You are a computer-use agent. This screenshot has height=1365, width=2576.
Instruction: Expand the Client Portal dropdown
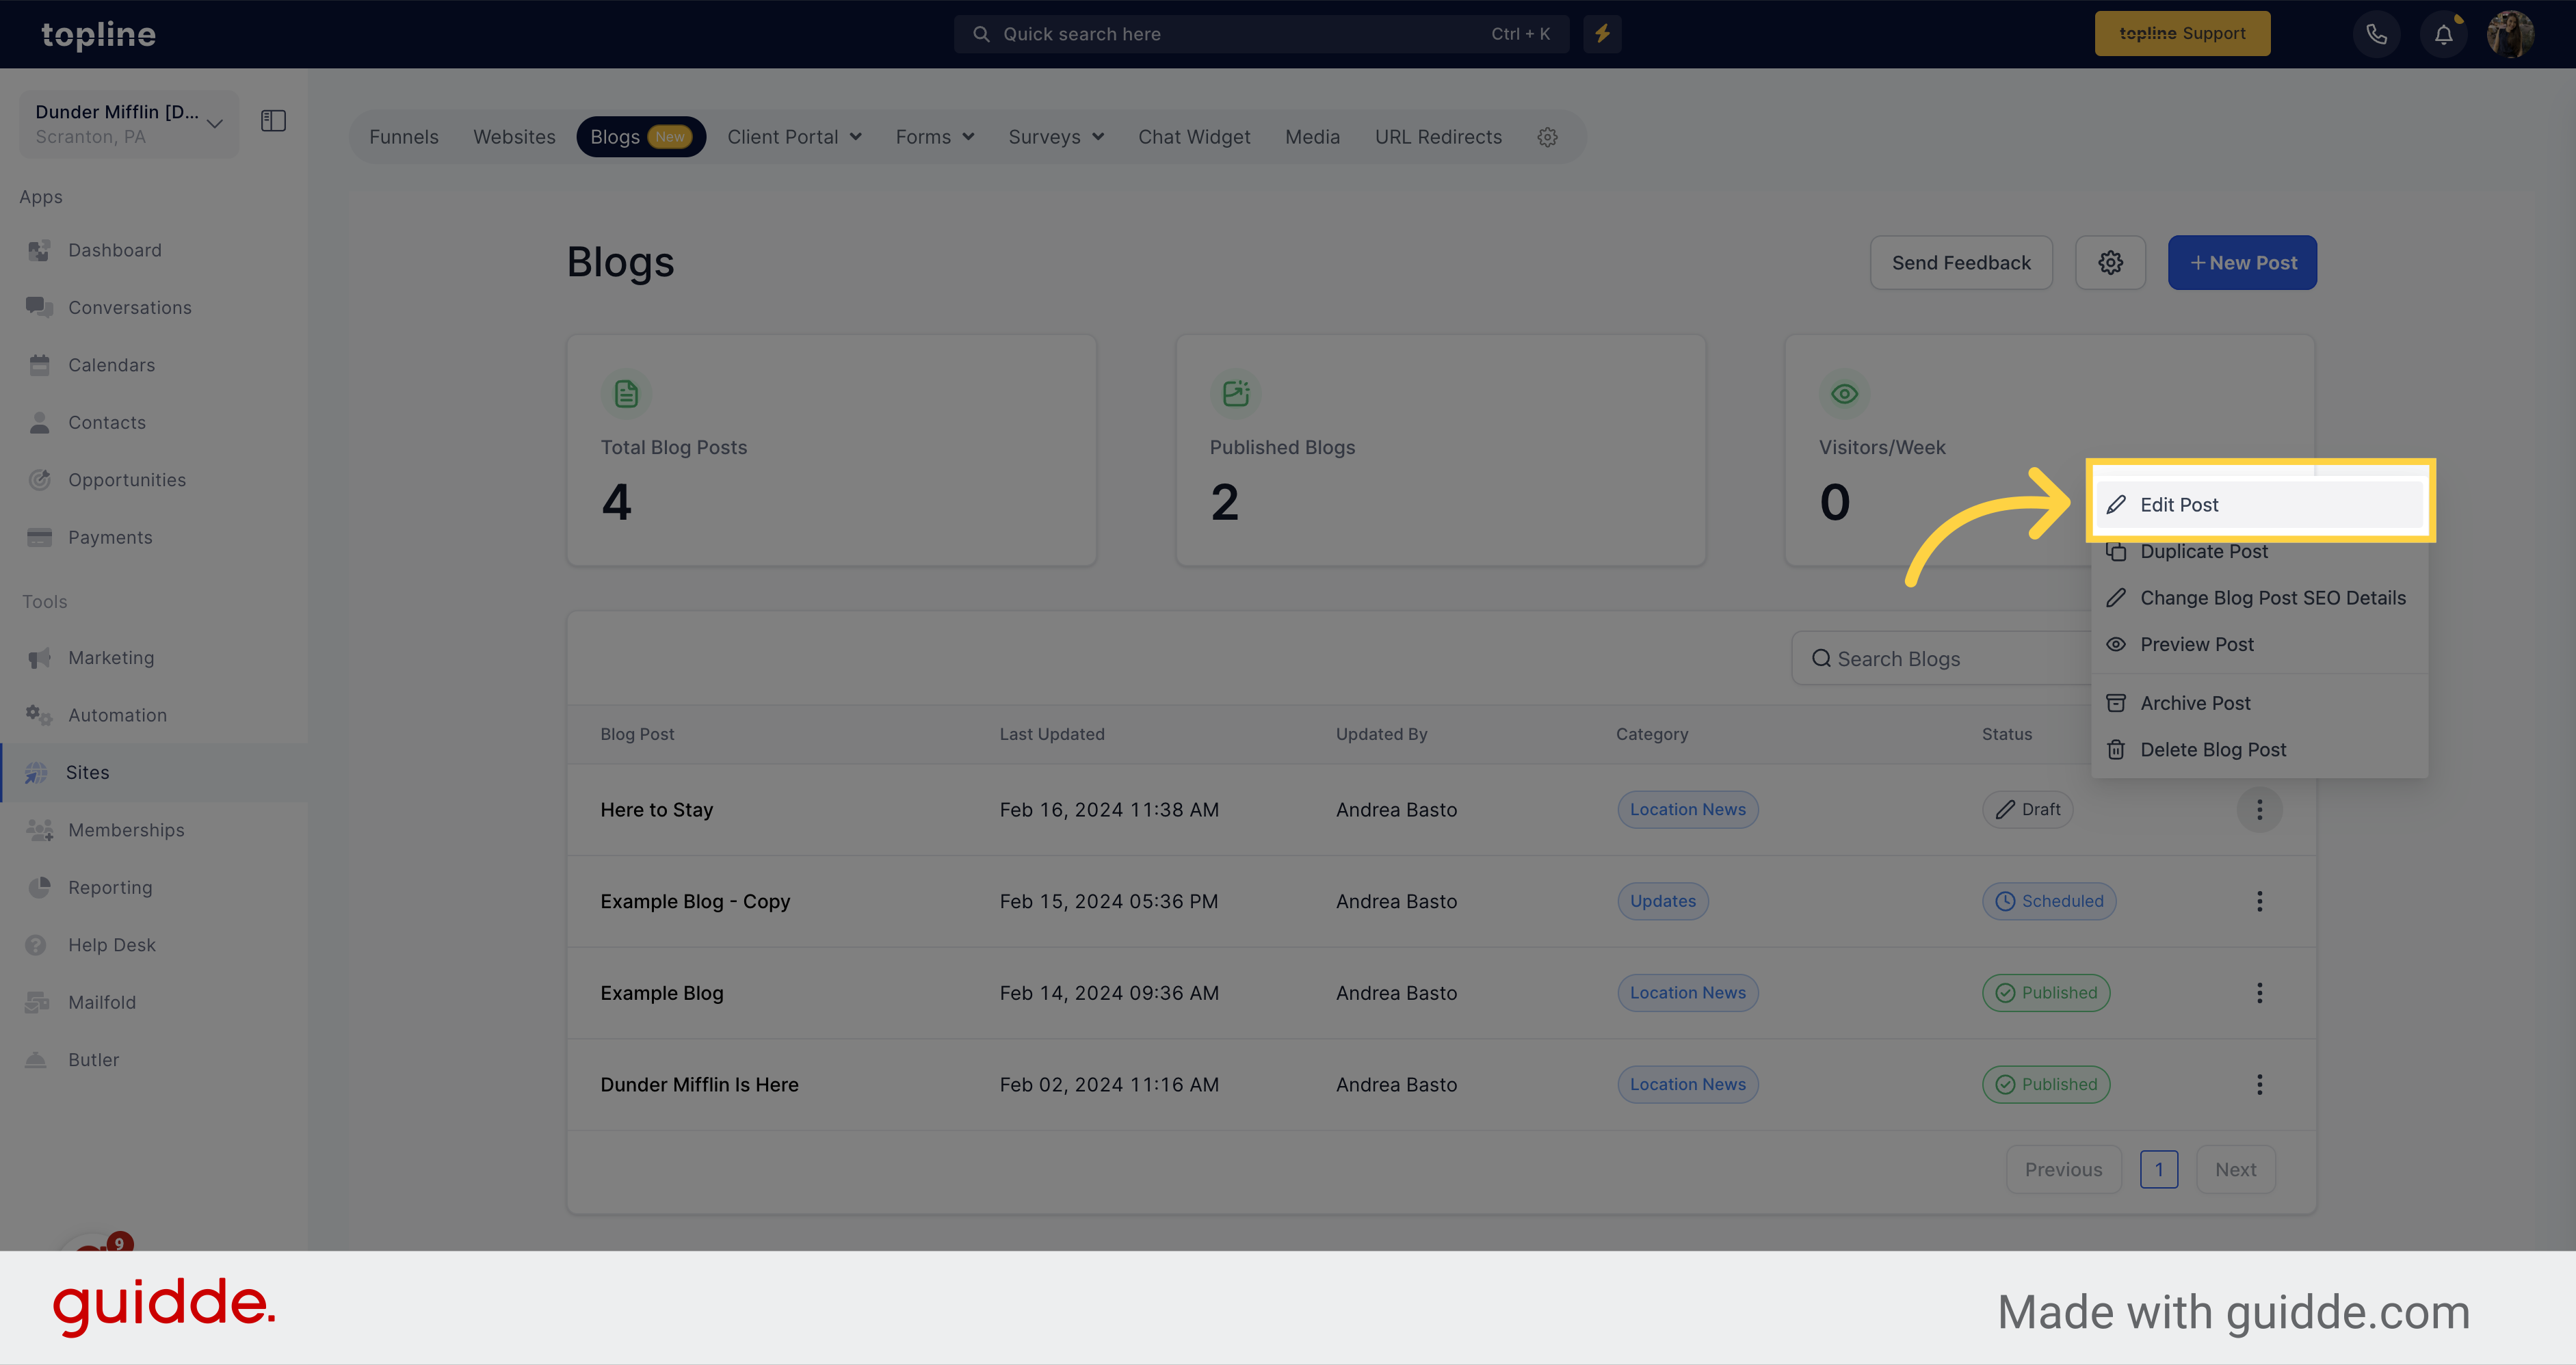coord(794,137)
